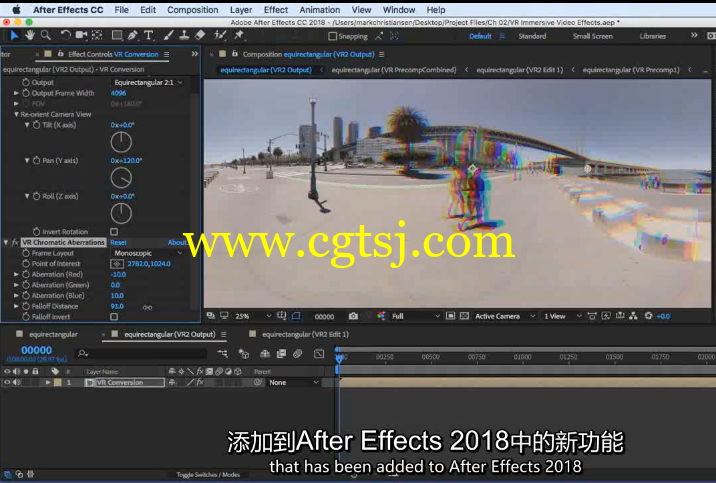
Task: Open the Effect menu
Action: coord(276,10)
